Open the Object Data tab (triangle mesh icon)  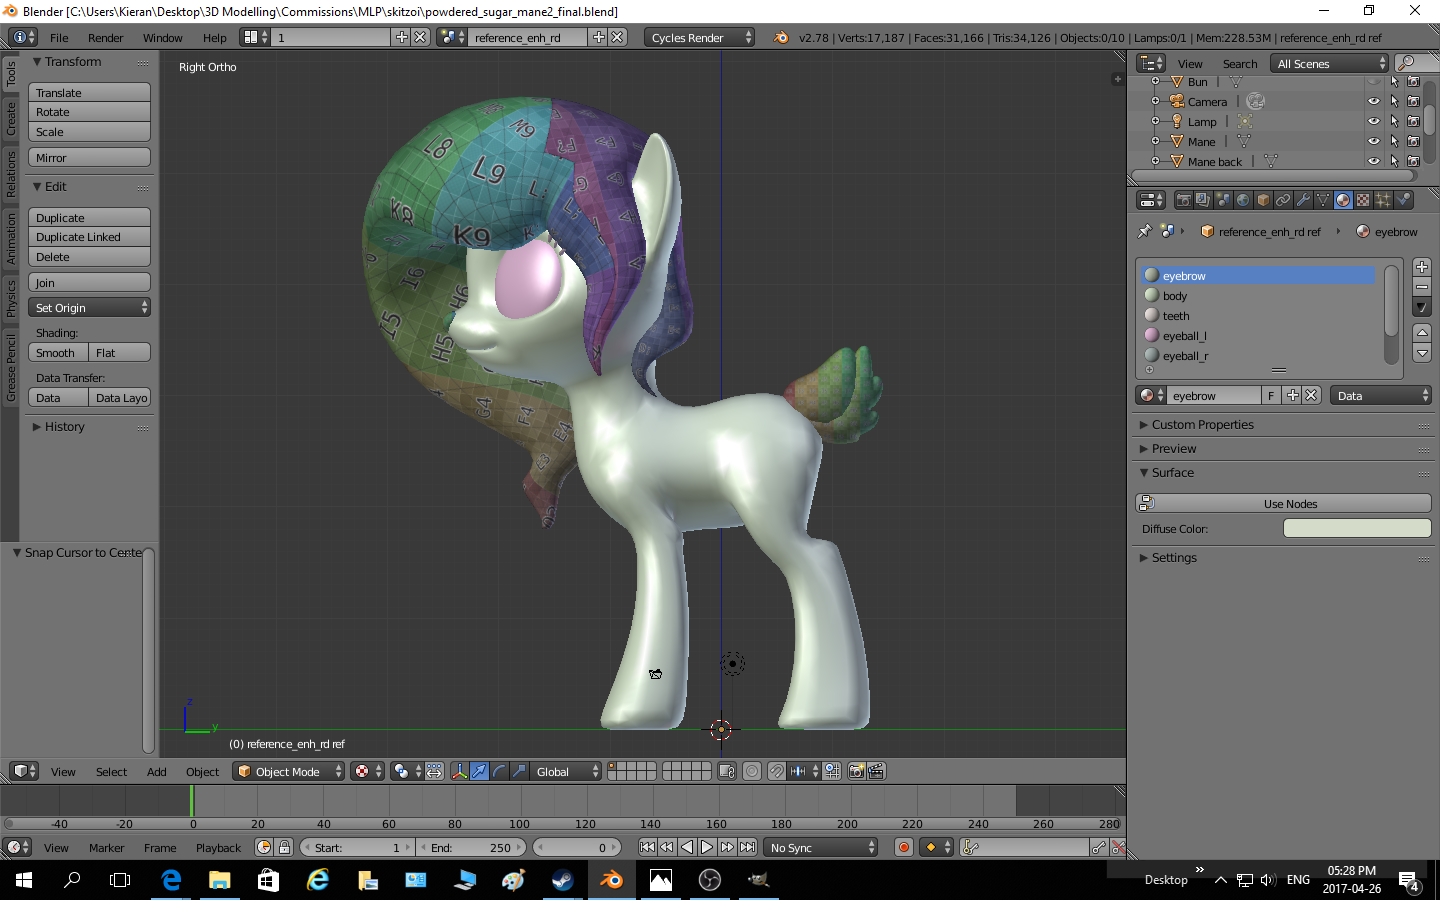point(1323,200)
